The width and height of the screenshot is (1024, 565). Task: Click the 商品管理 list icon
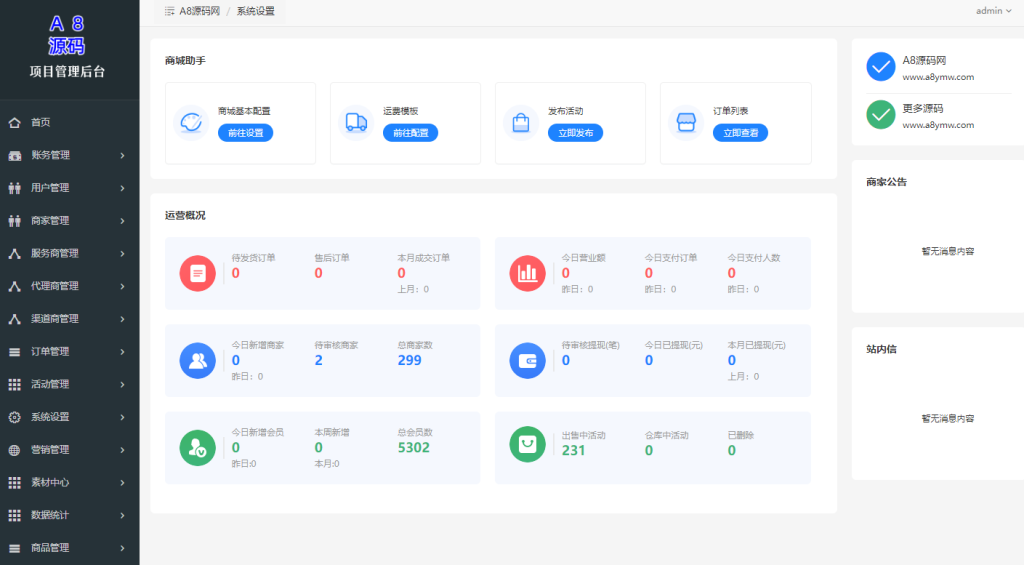point(14,549)
